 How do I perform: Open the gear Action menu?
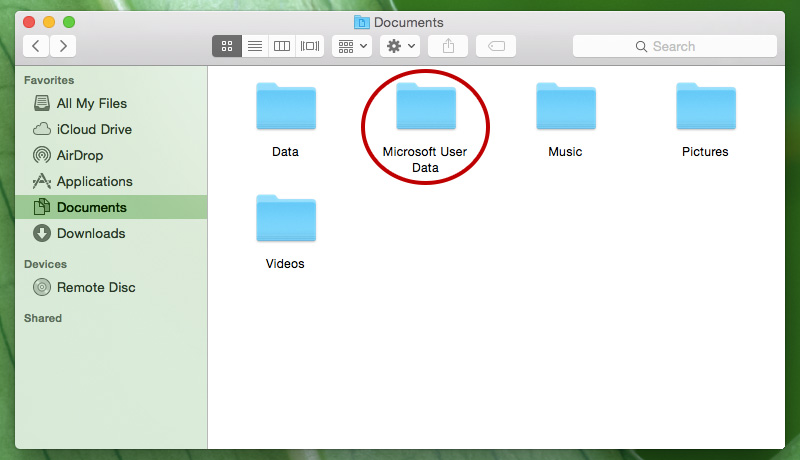pos(400,46)
